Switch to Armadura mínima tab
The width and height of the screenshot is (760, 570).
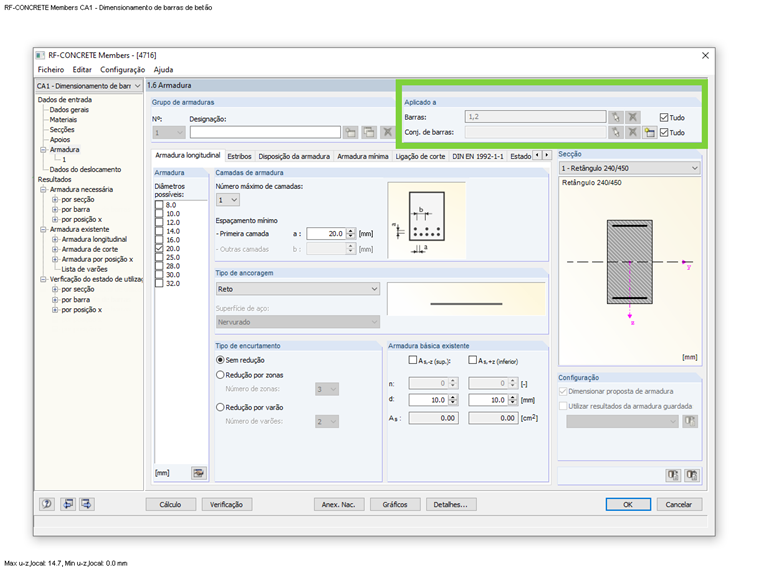click(363, 157)
